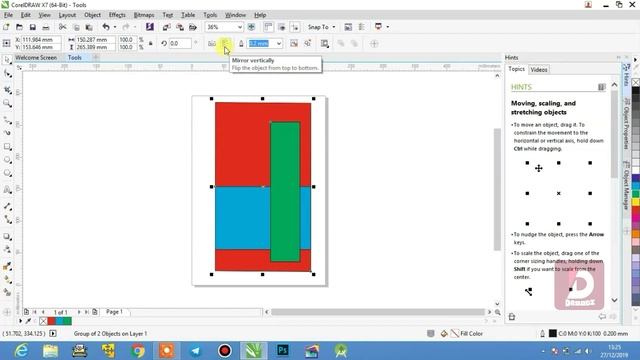The image size is (640, 360).
Task: Open the Object menu
Action: 92,15
